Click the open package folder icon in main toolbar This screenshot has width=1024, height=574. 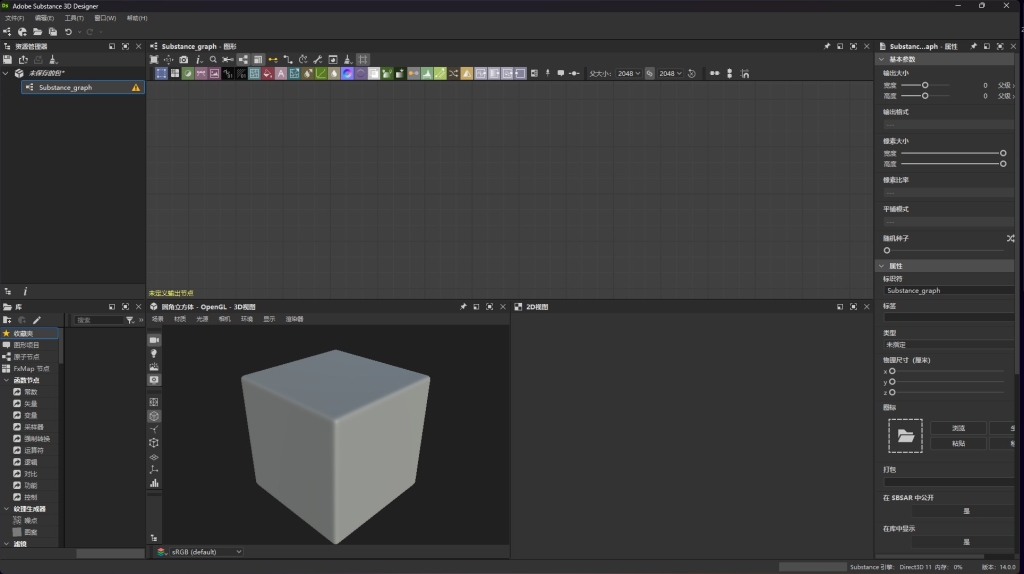[x=37, y=31]
